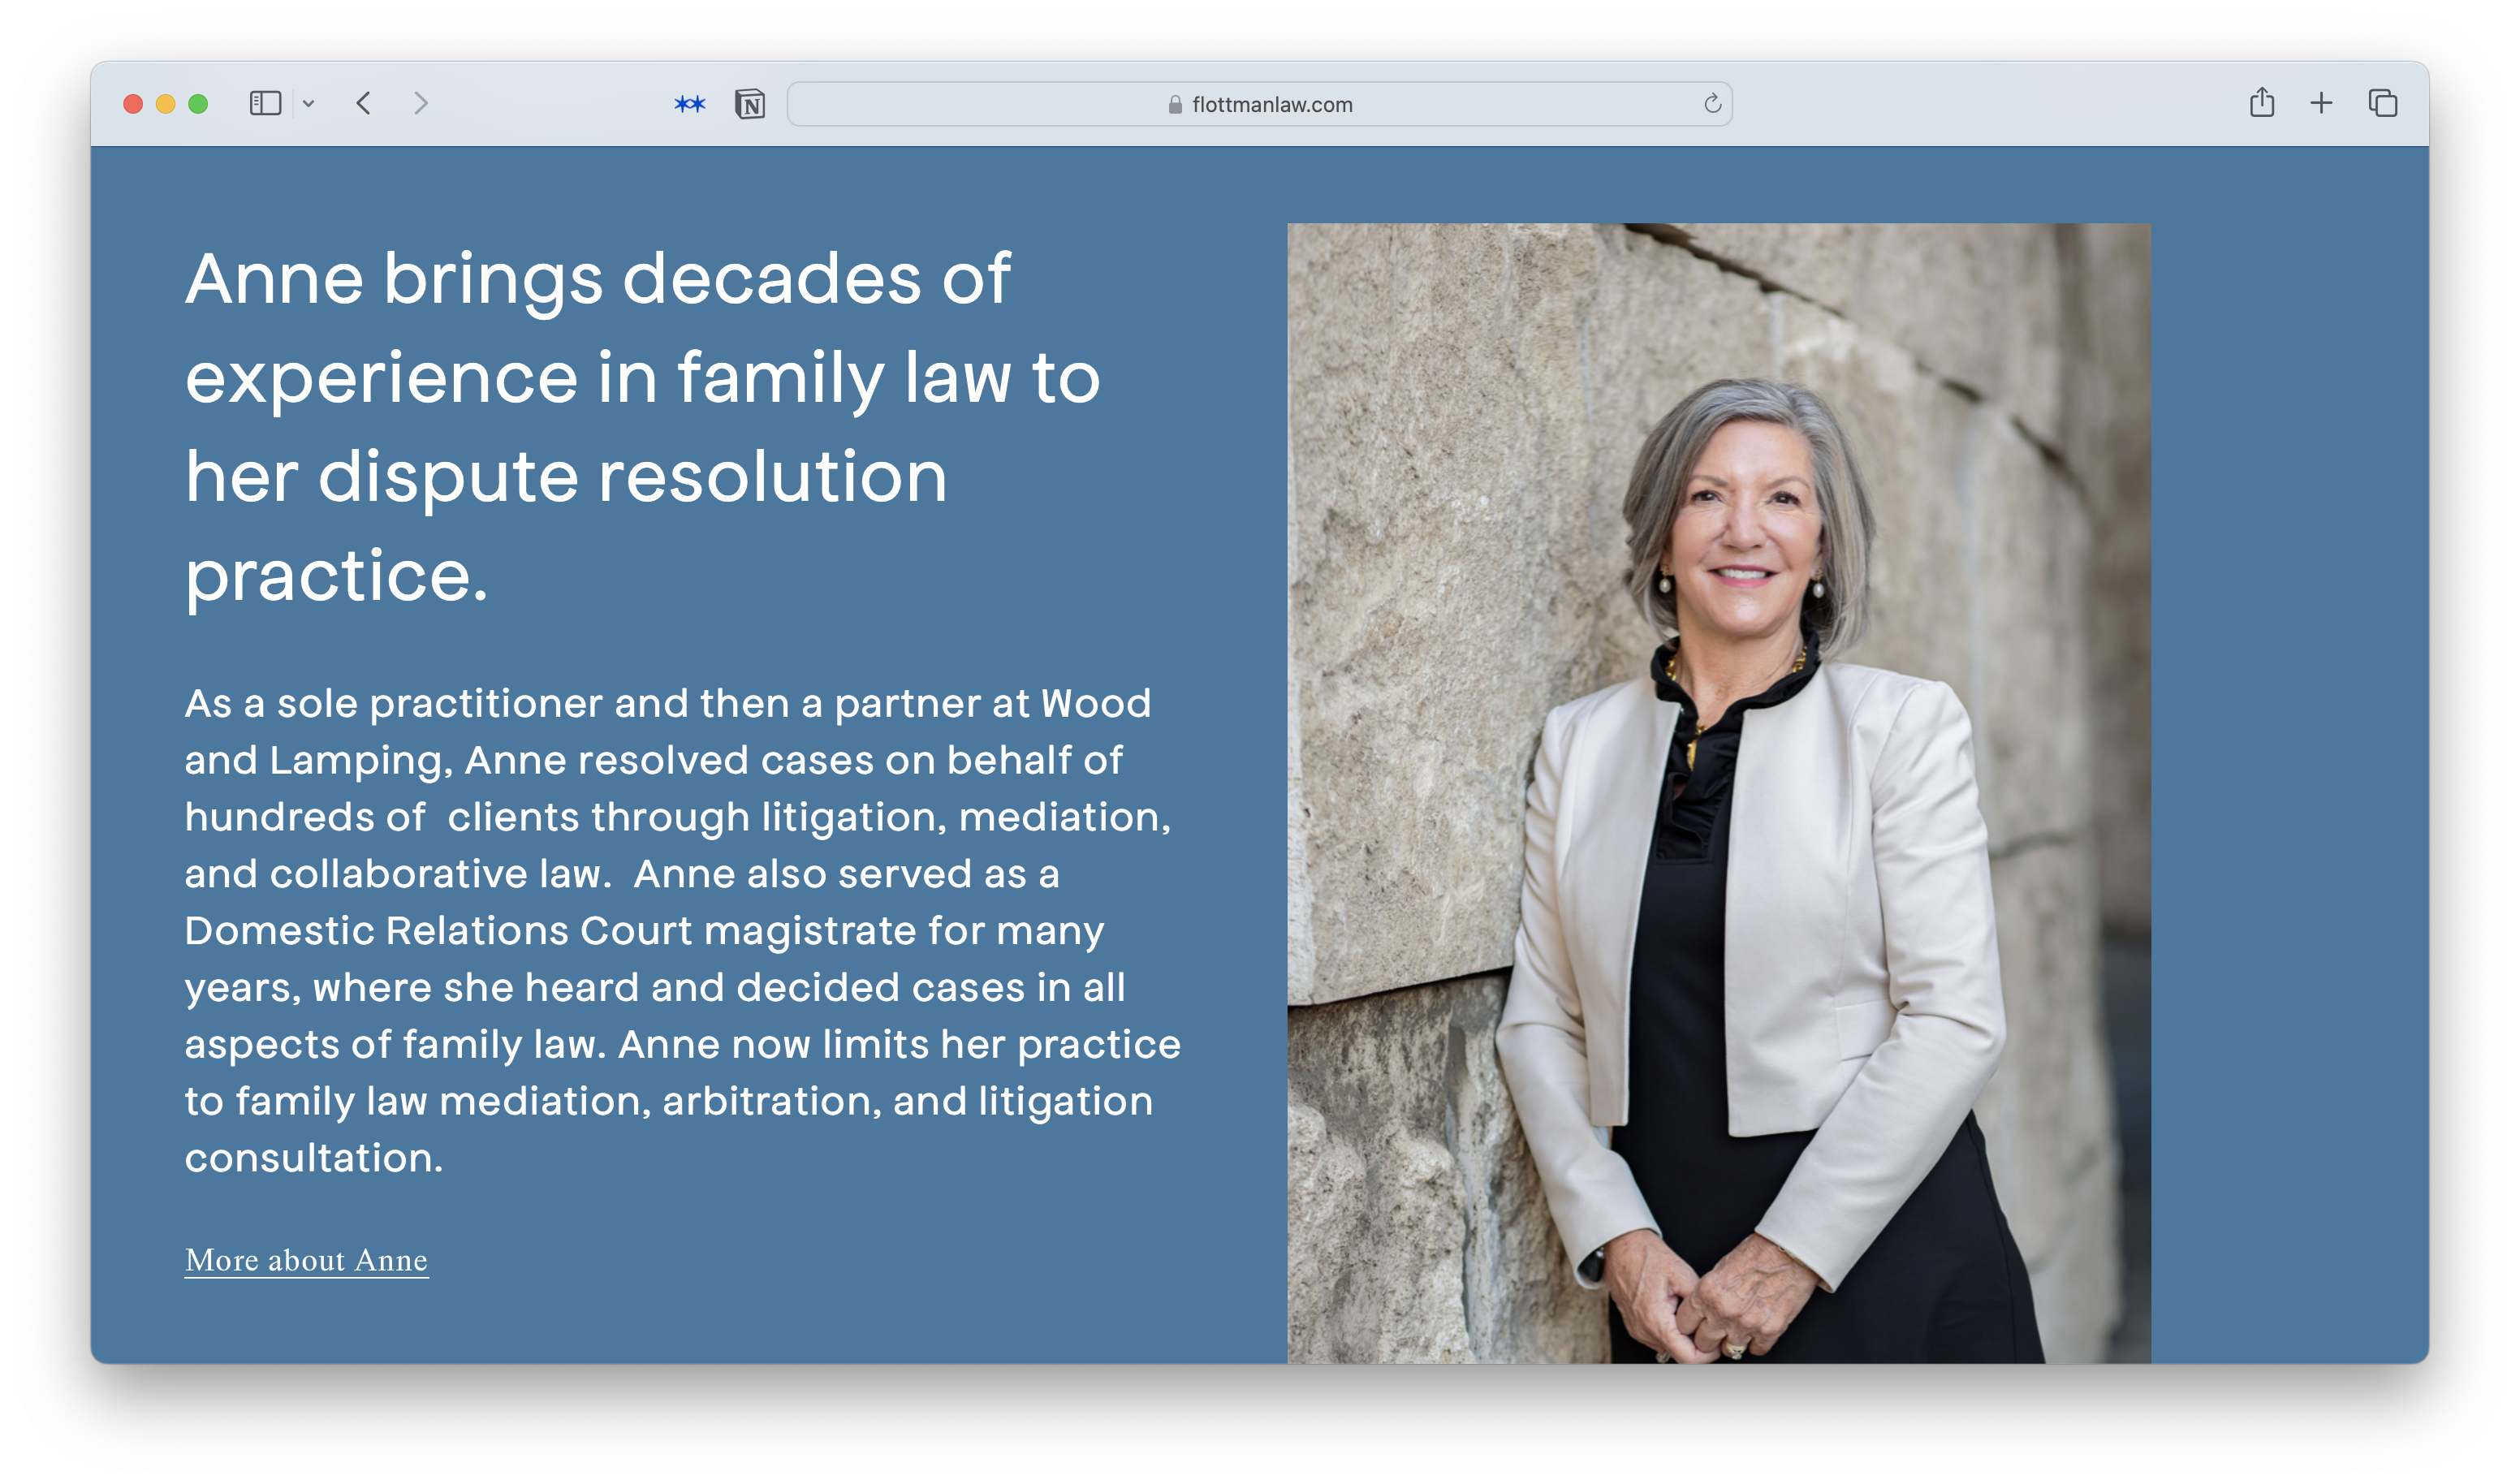Reload the current page

pyautogui.click(x=1712, y=104)
